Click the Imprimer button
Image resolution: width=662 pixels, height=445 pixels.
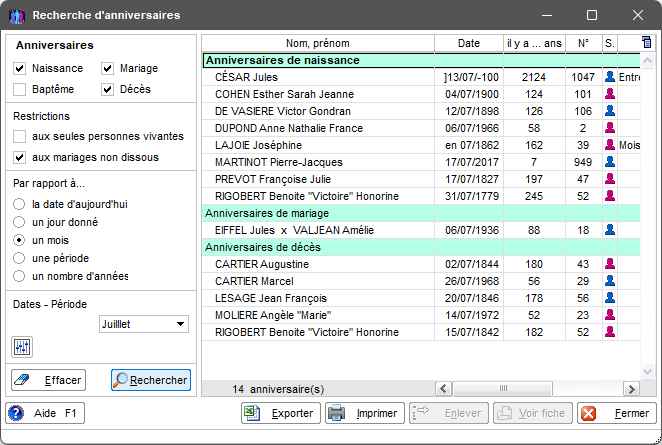click(365, 413)
